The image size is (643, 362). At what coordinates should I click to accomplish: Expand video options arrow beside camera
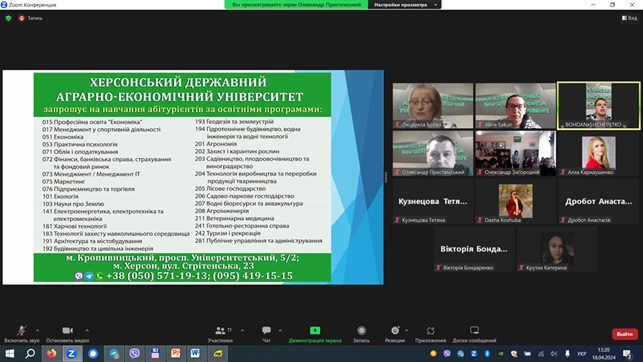click(87, 330)
